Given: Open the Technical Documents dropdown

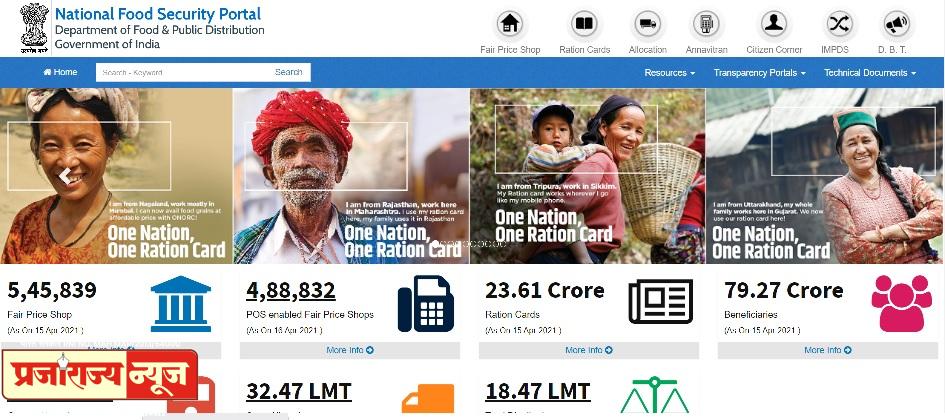Looking at the screenshot, I should (x=870, y=72).
